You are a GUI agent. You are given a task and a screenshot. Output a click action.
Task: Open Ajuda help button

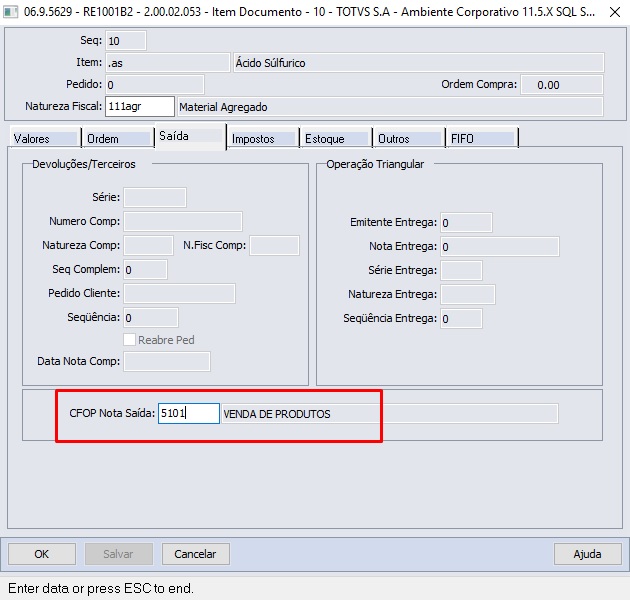587,554
